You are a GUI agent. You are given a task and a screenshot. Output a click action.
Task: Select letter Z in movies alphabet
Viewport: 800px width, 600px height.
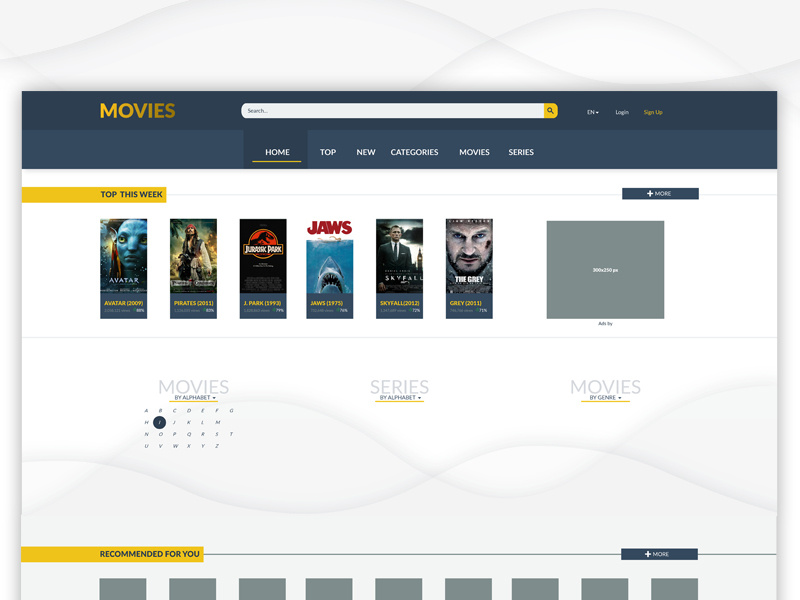click(x=217, y=446)
